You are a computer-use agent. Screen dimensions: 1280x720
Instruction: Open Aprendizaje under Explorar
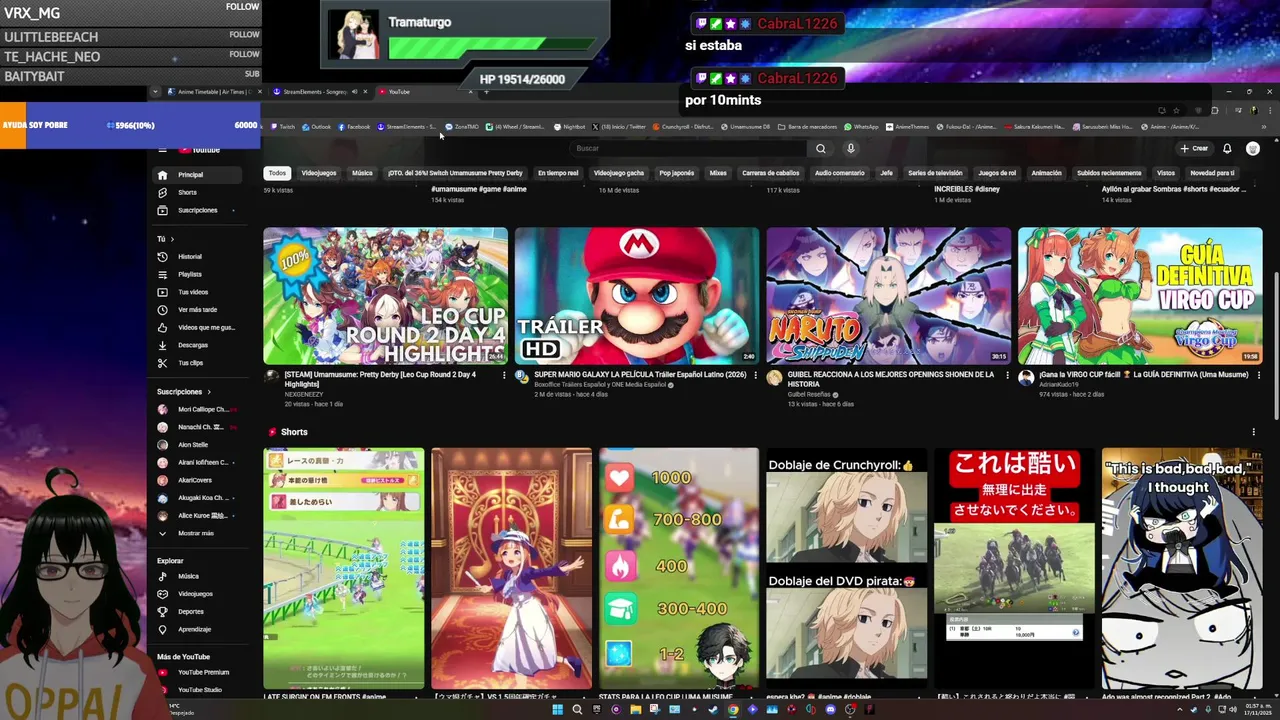click(x=198, y=629)
